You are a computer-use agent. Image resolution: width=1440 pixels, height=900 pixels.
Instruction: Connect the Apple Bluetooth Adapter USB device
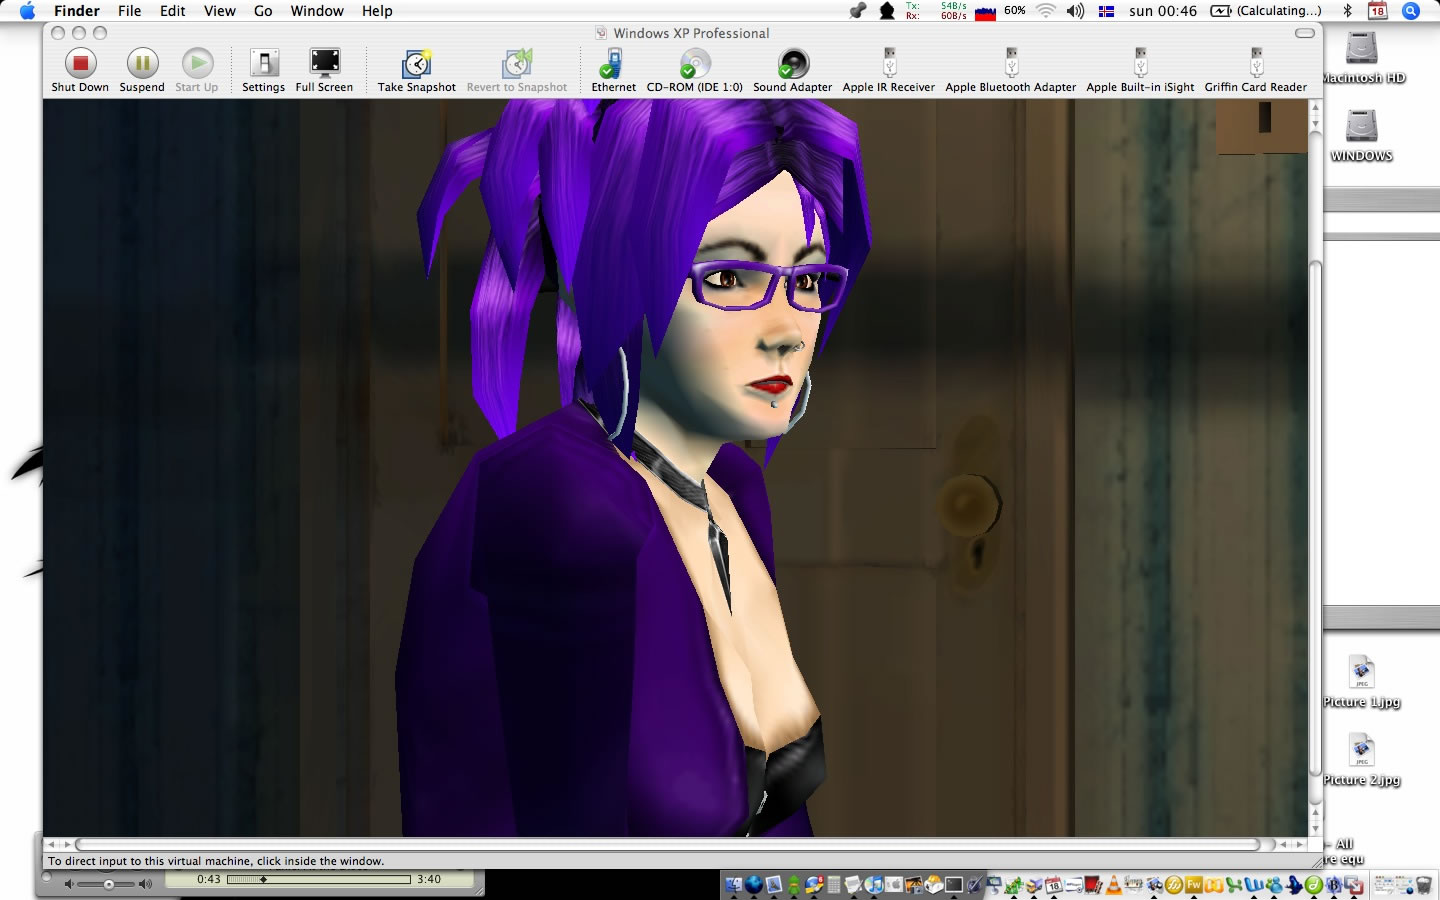pyautogui.click(x=1011, y=71)
